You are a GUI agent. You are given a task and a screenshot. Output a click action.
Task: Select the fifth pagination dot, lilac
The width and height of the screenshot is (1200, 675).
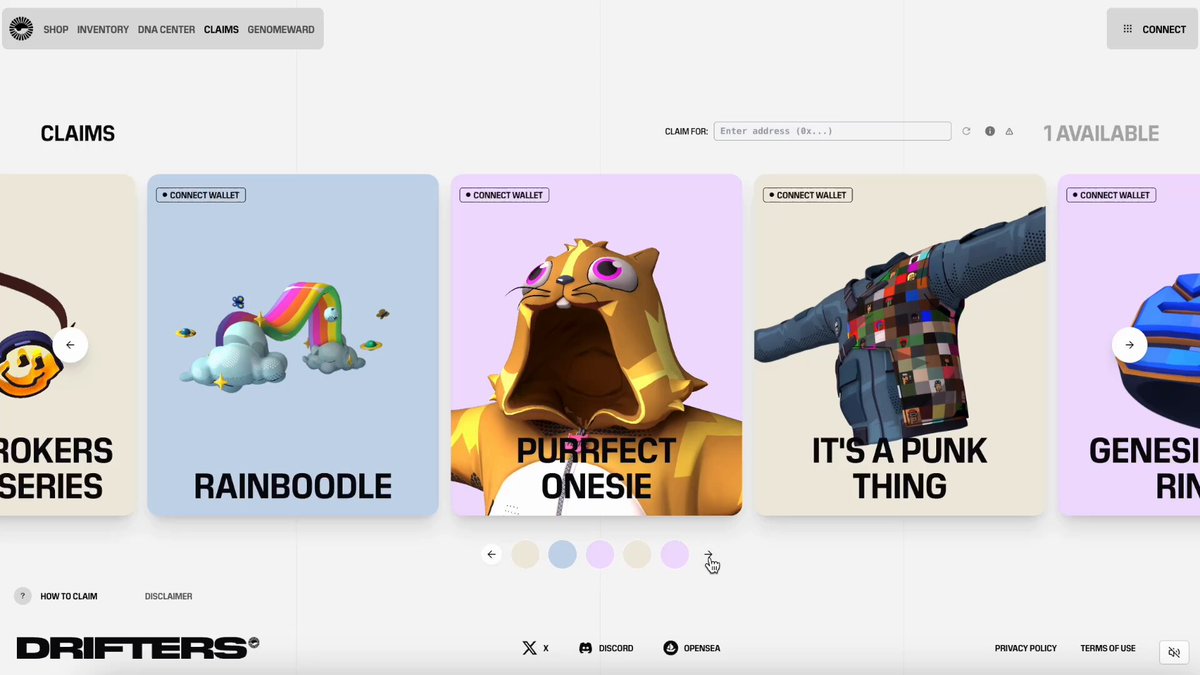[675, 554]
